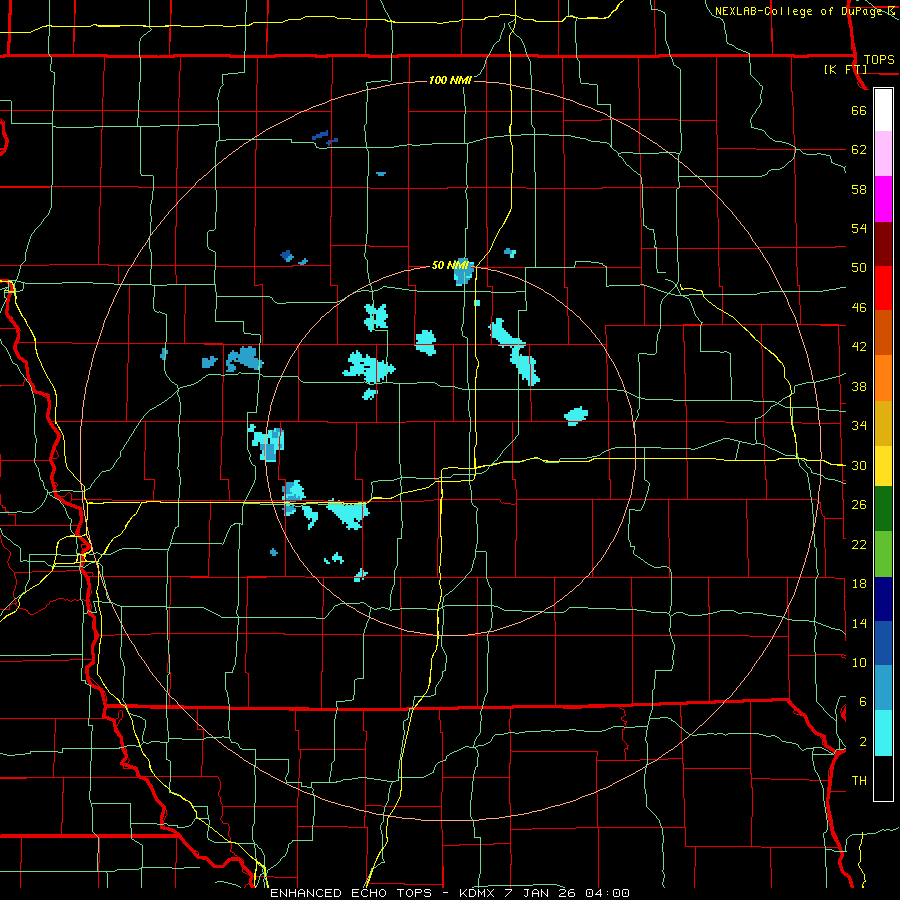
Task: Click the 50 NMI range ring label
Action: tap(449, 265)
